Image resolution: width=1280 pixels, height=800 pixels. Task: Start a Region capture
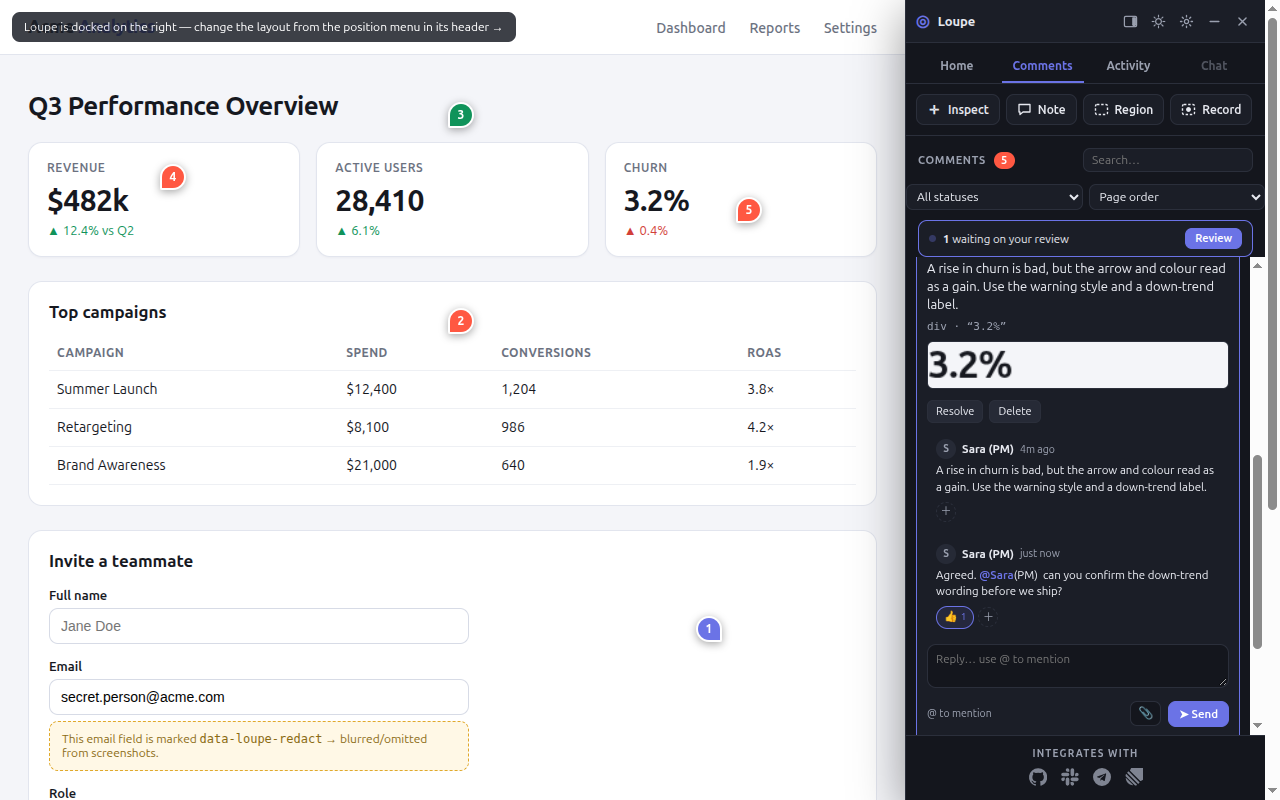(1124, 110)
